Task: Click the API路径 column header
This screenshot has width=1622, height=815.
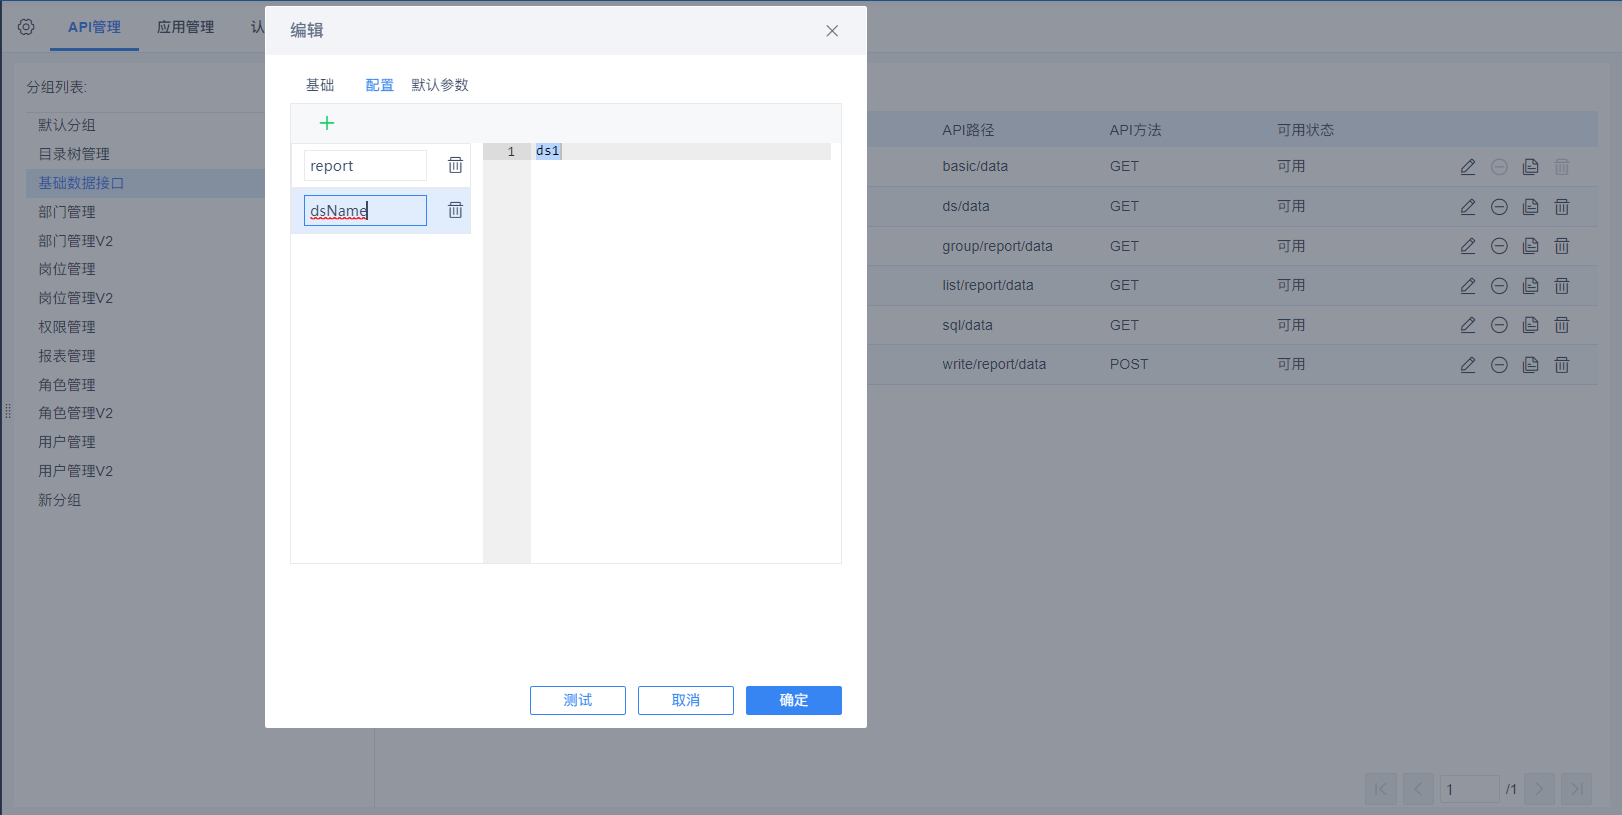Action: point(968,130)
